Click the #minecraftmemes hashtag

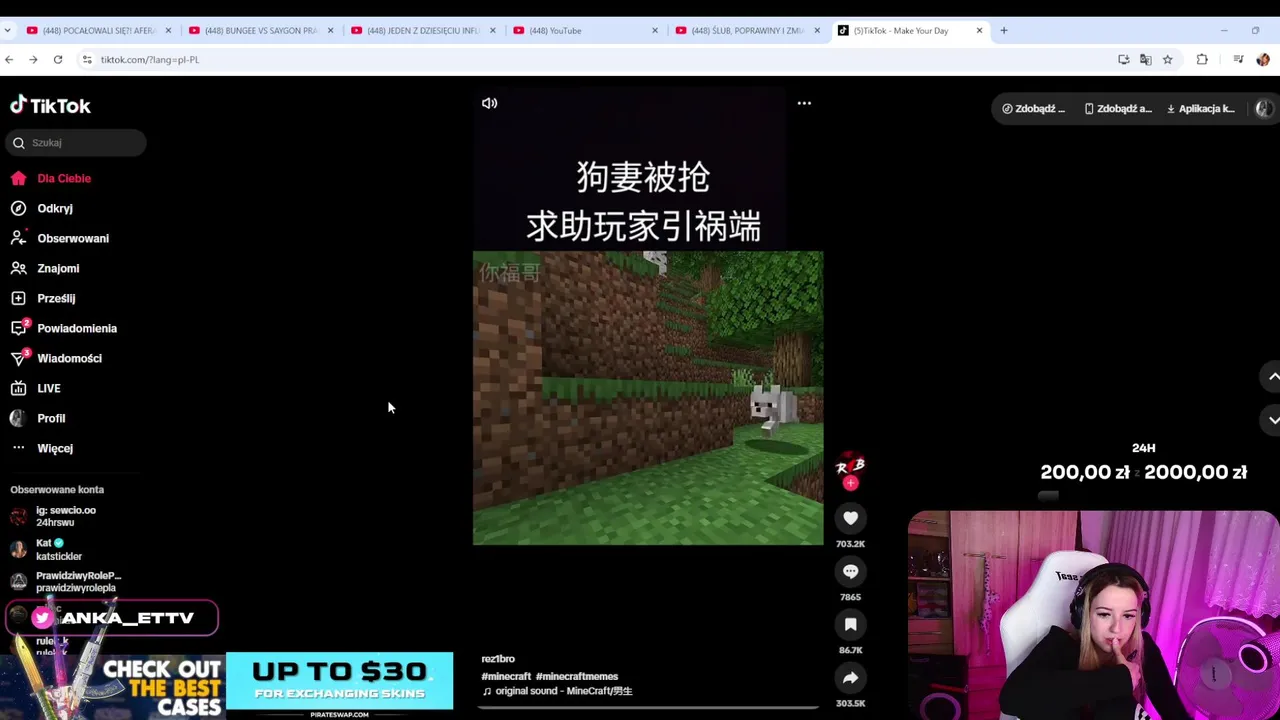577,677
